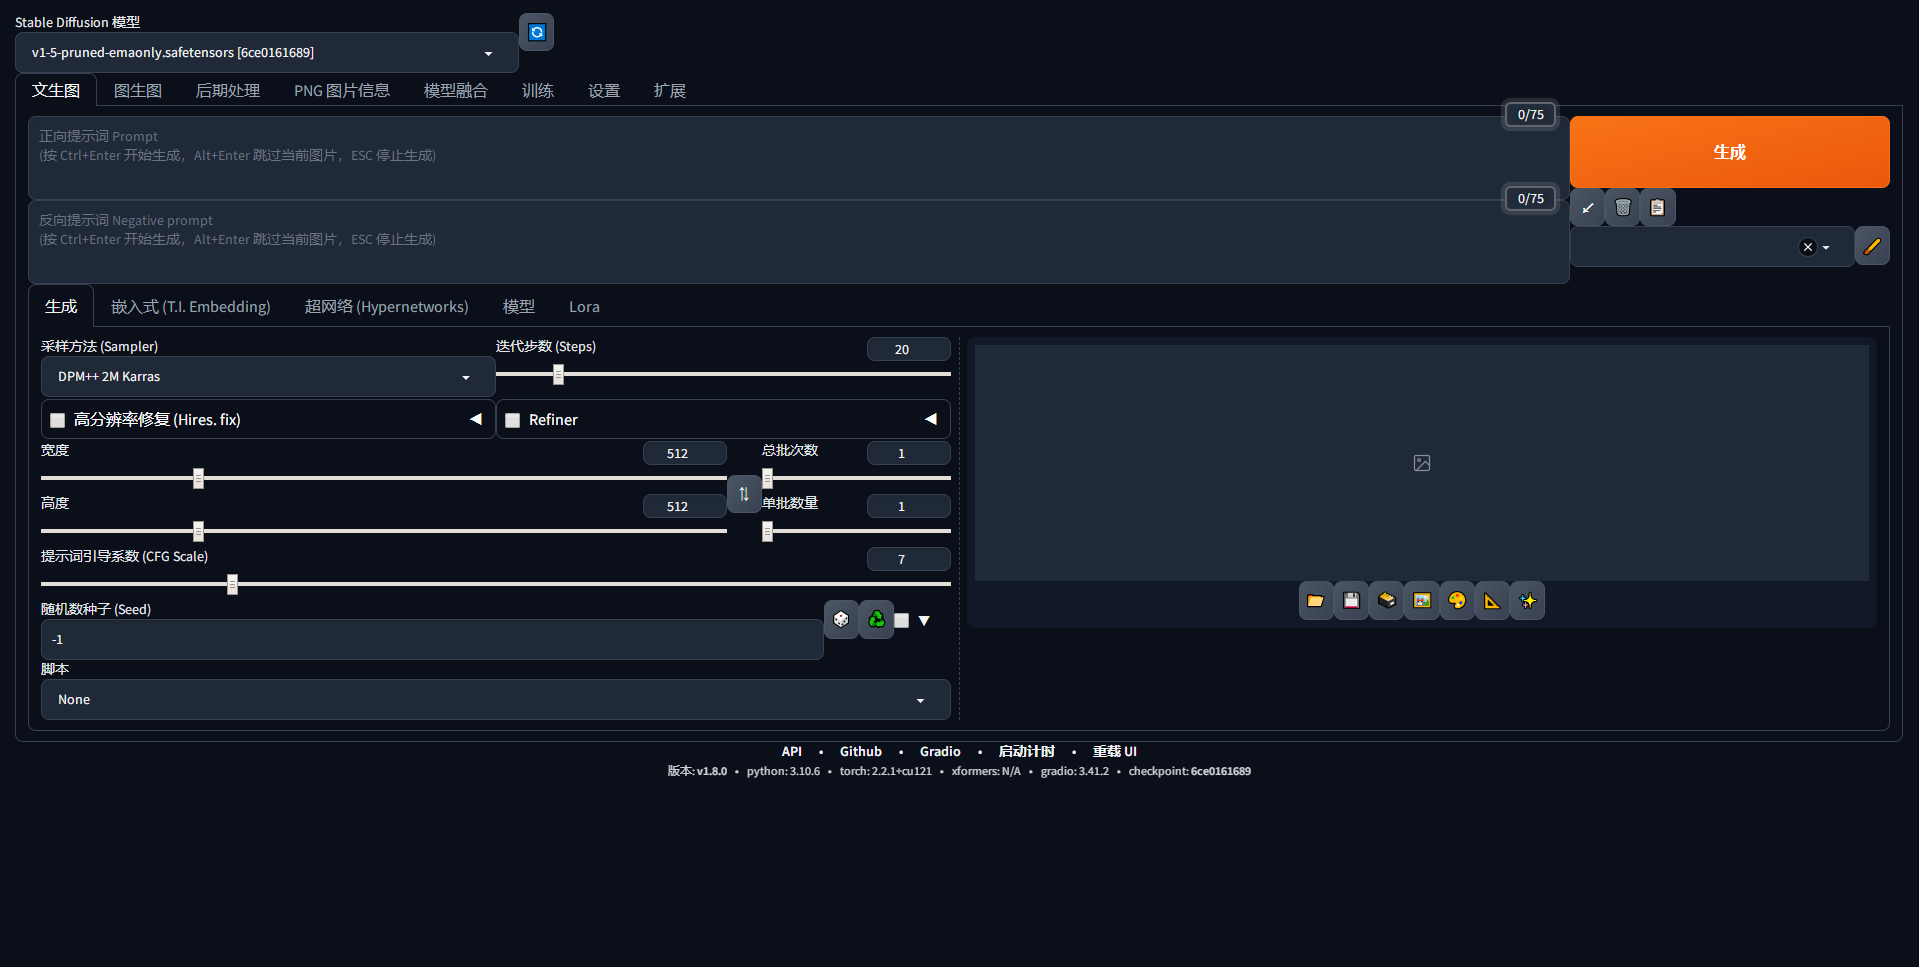The height and width of the screenshot is (967, 1919).
Task: Tick the extra seed options checkbox
Action: pos(901,620)
